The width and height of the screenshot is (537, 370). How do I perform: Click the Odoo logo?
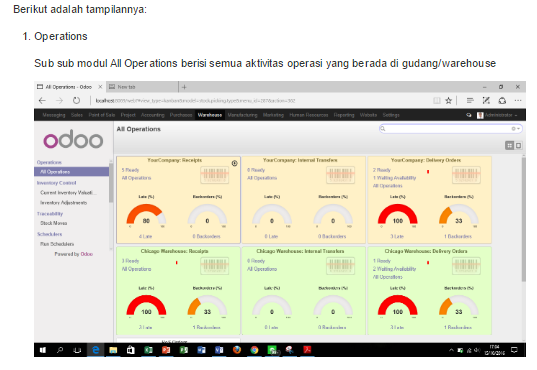(x=73, y=139)
